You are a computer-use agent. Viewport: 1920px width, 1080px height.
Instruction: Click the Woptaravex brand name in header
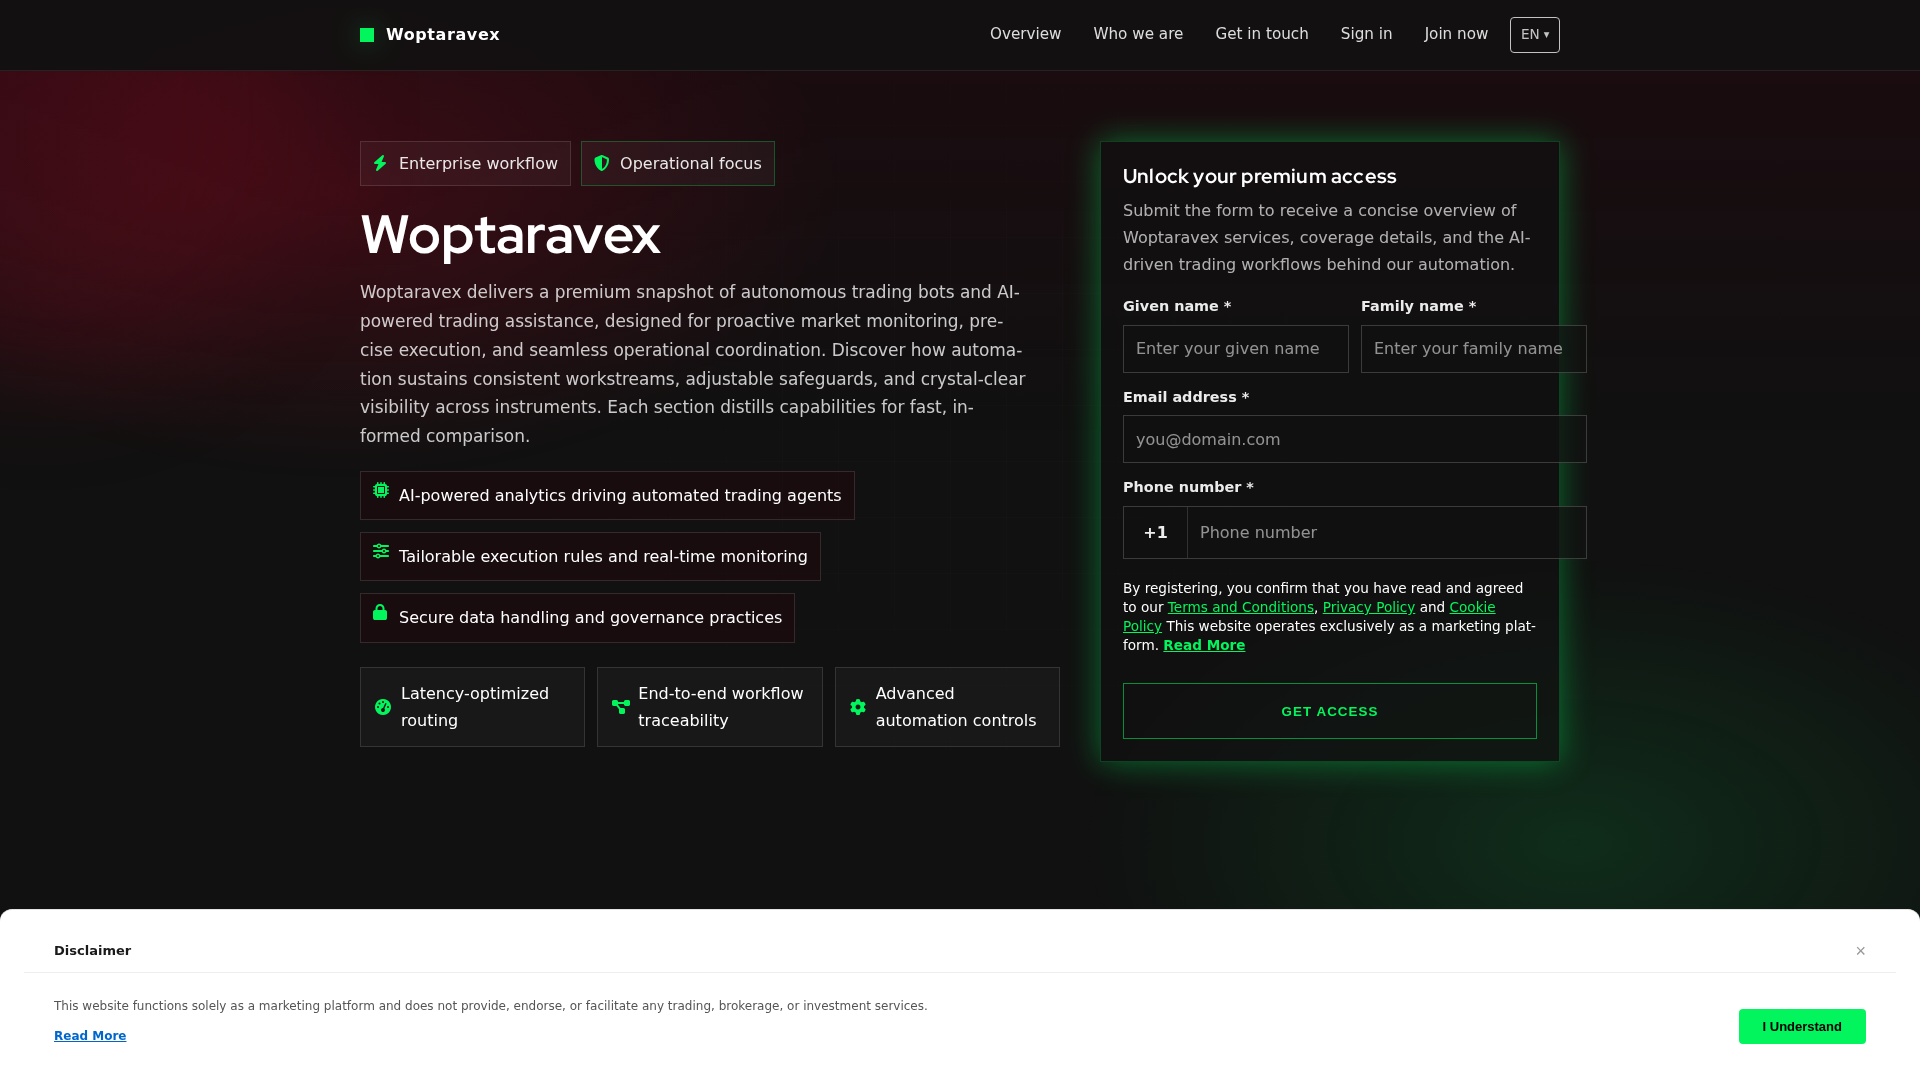pos(443,35)
